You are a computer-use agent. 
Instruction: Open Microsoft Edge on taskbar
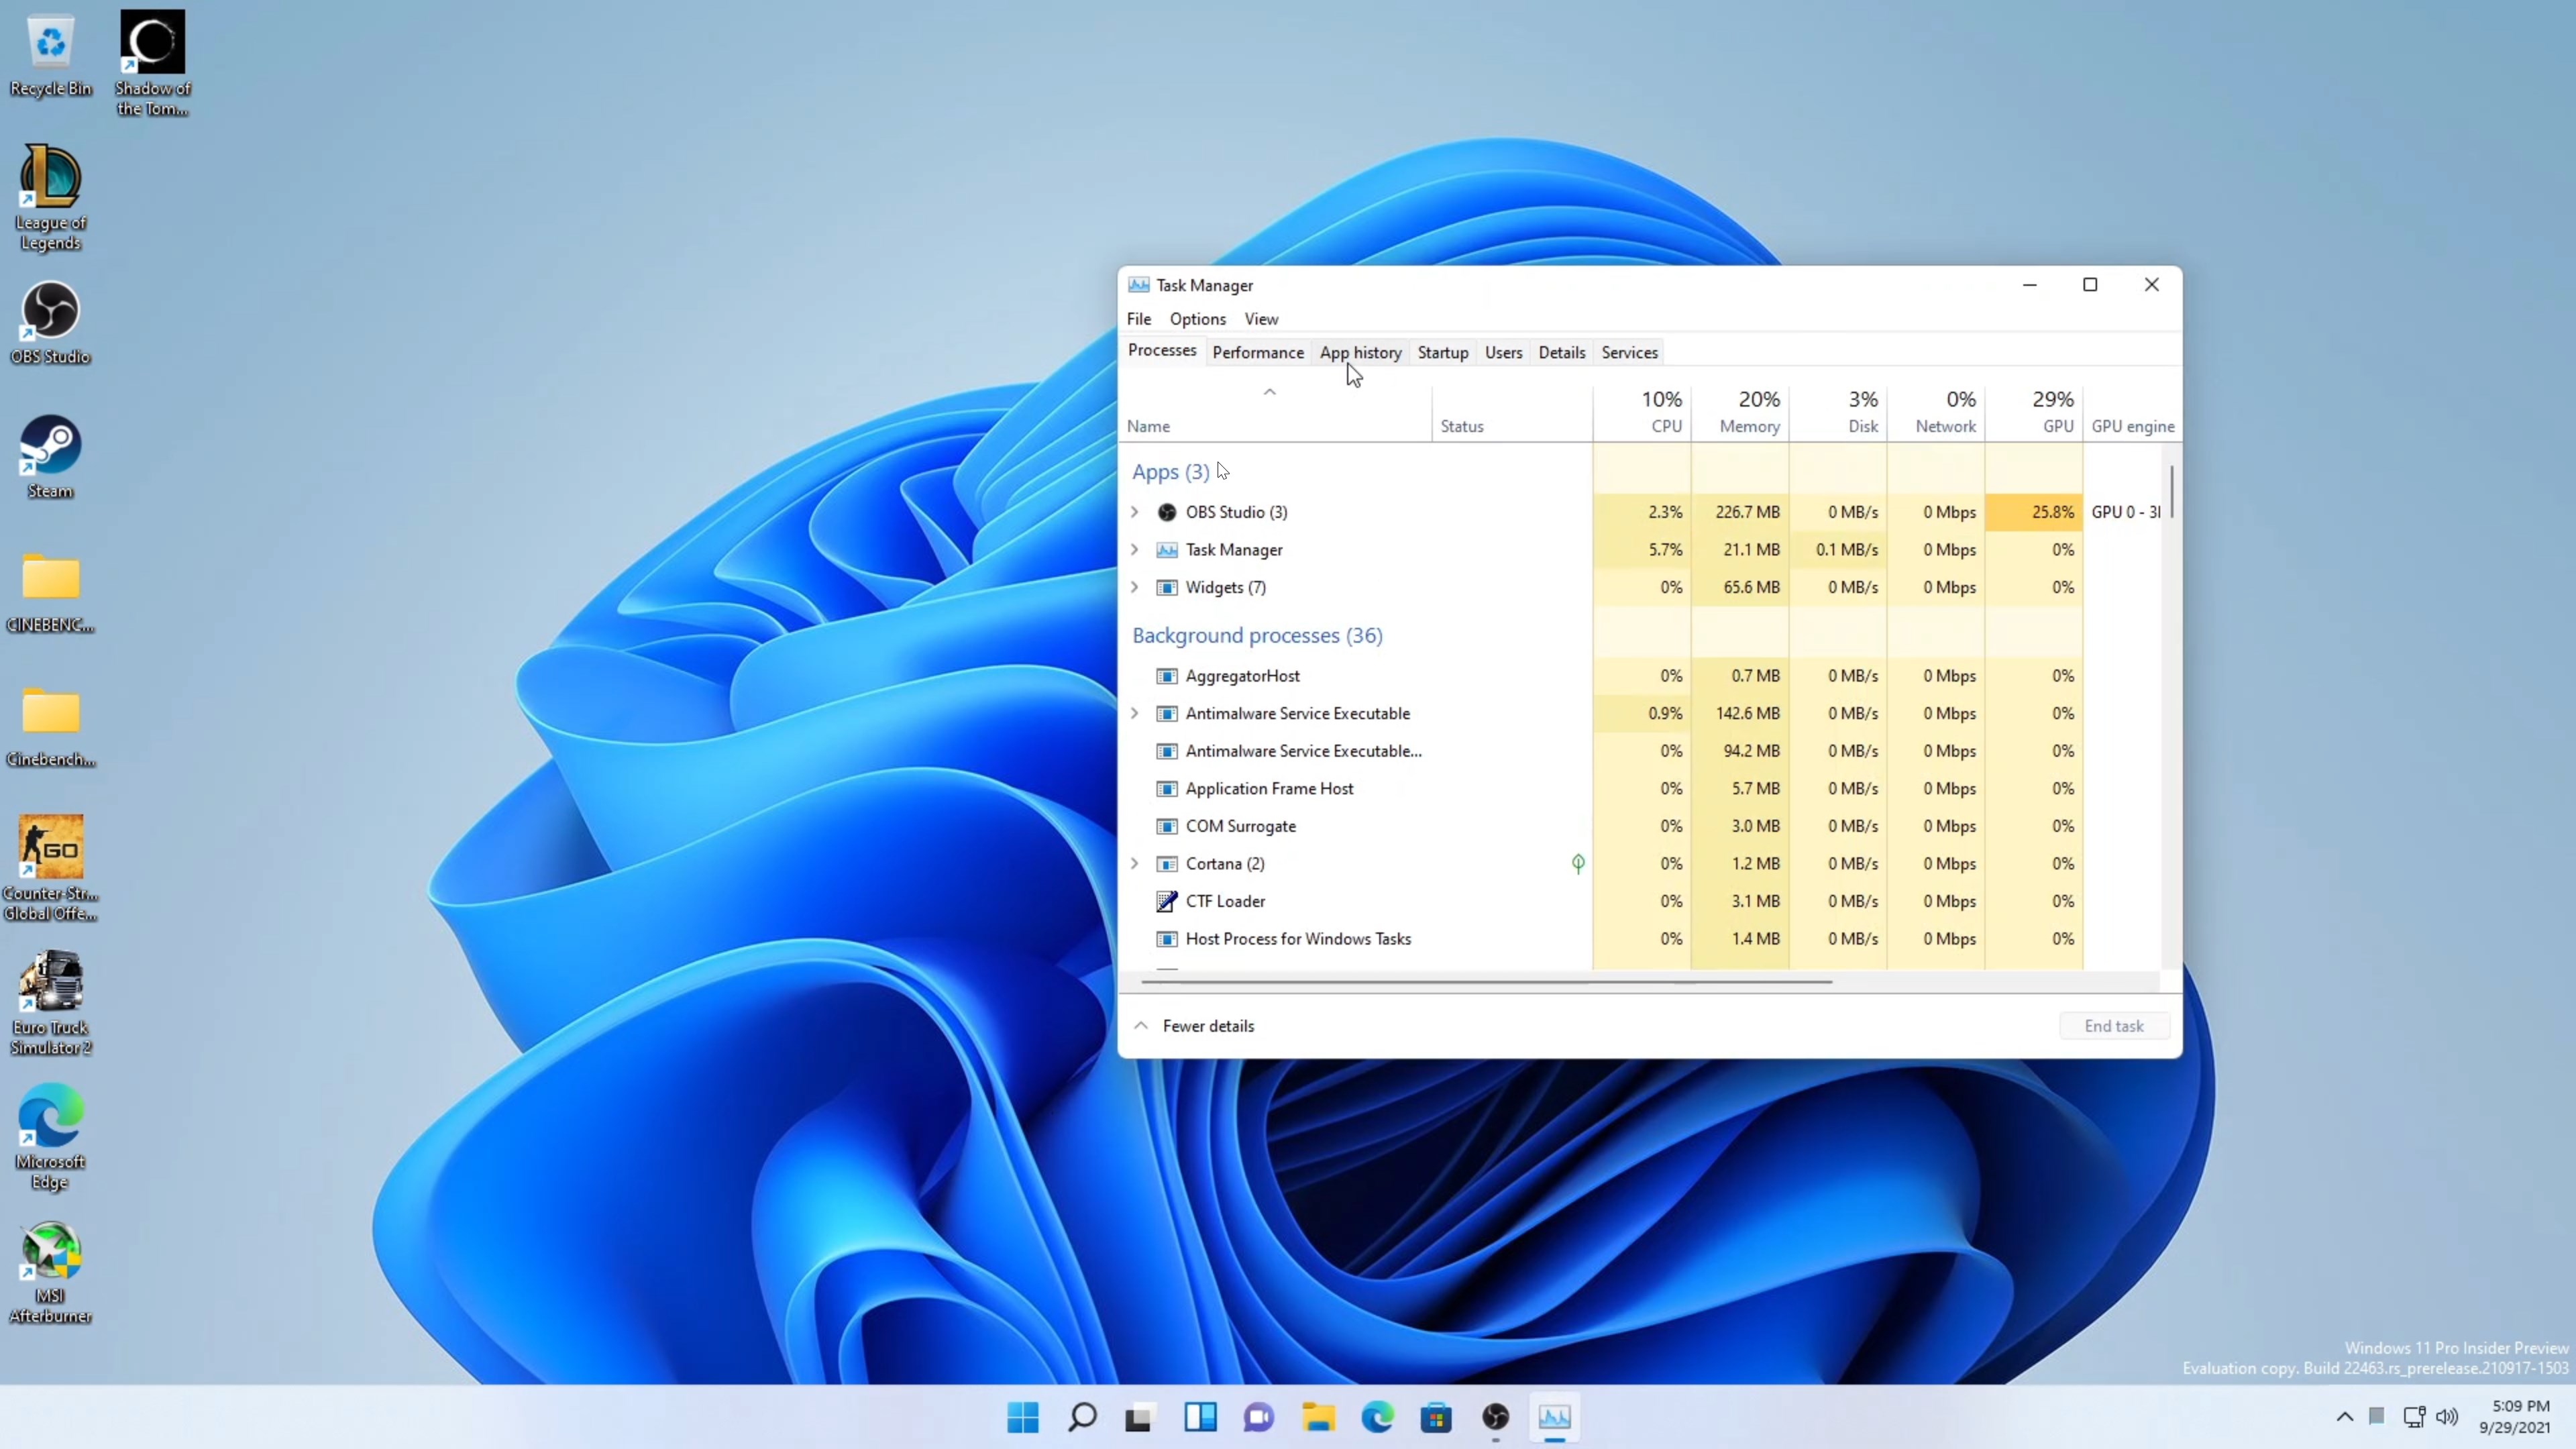pyautogui.click(x=1377, y=1417)
